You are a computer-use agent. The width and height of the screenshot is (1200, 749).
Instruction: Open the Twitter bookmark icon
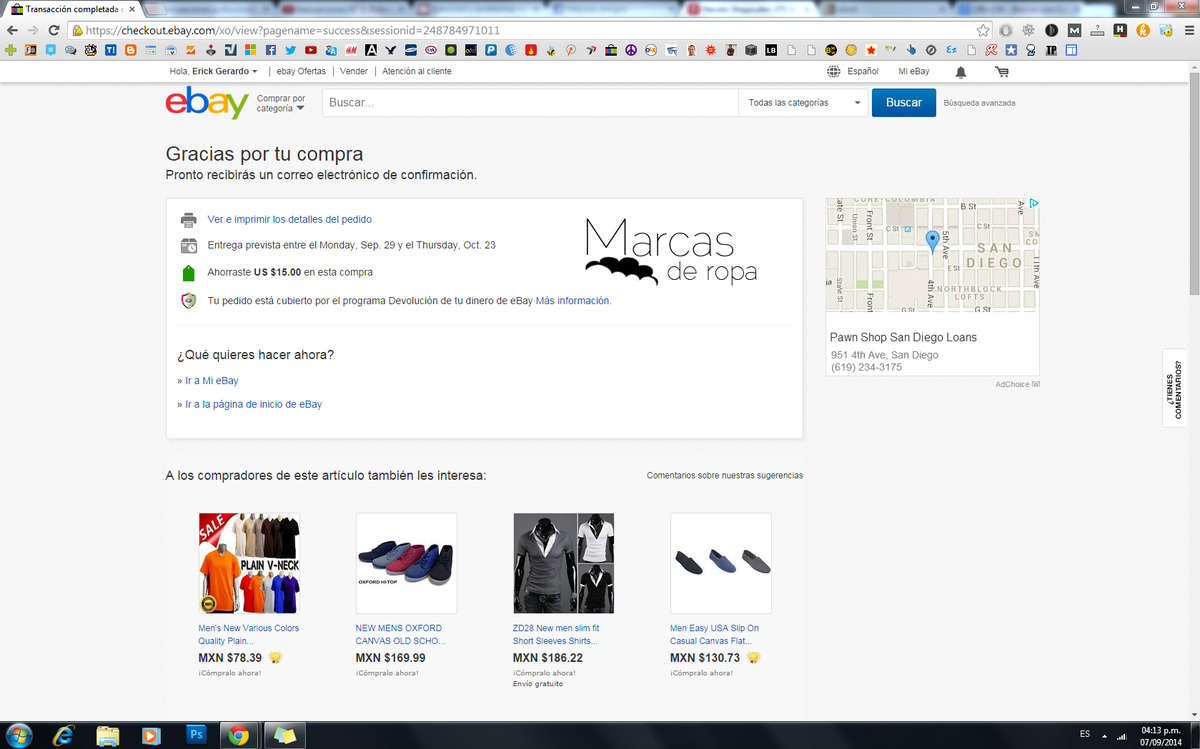point(290,49)
